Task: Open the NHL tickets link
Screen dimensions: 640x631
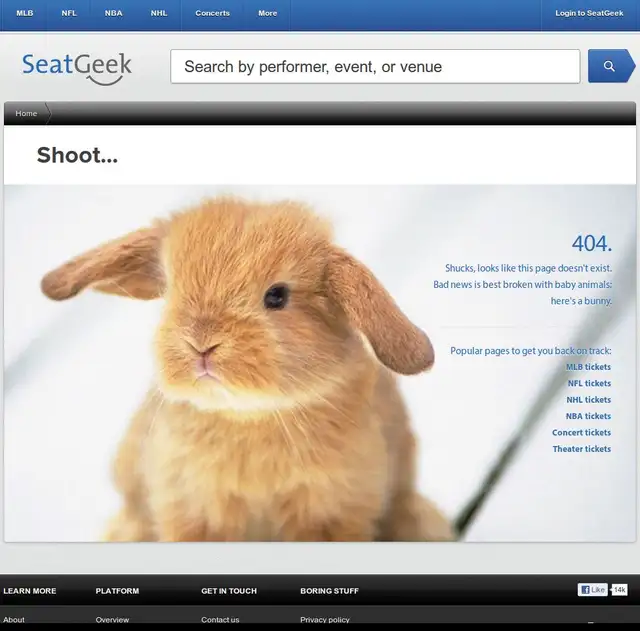Action: tap(589, 400)
